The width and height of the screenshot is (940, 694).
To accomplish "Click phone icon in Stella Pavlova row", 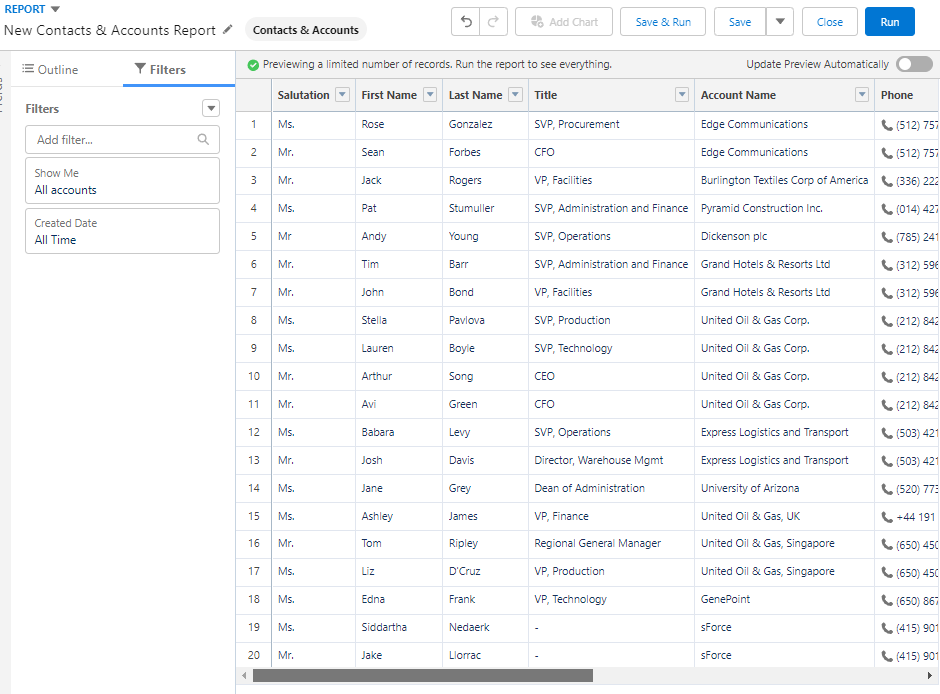I will click(887, 321).
